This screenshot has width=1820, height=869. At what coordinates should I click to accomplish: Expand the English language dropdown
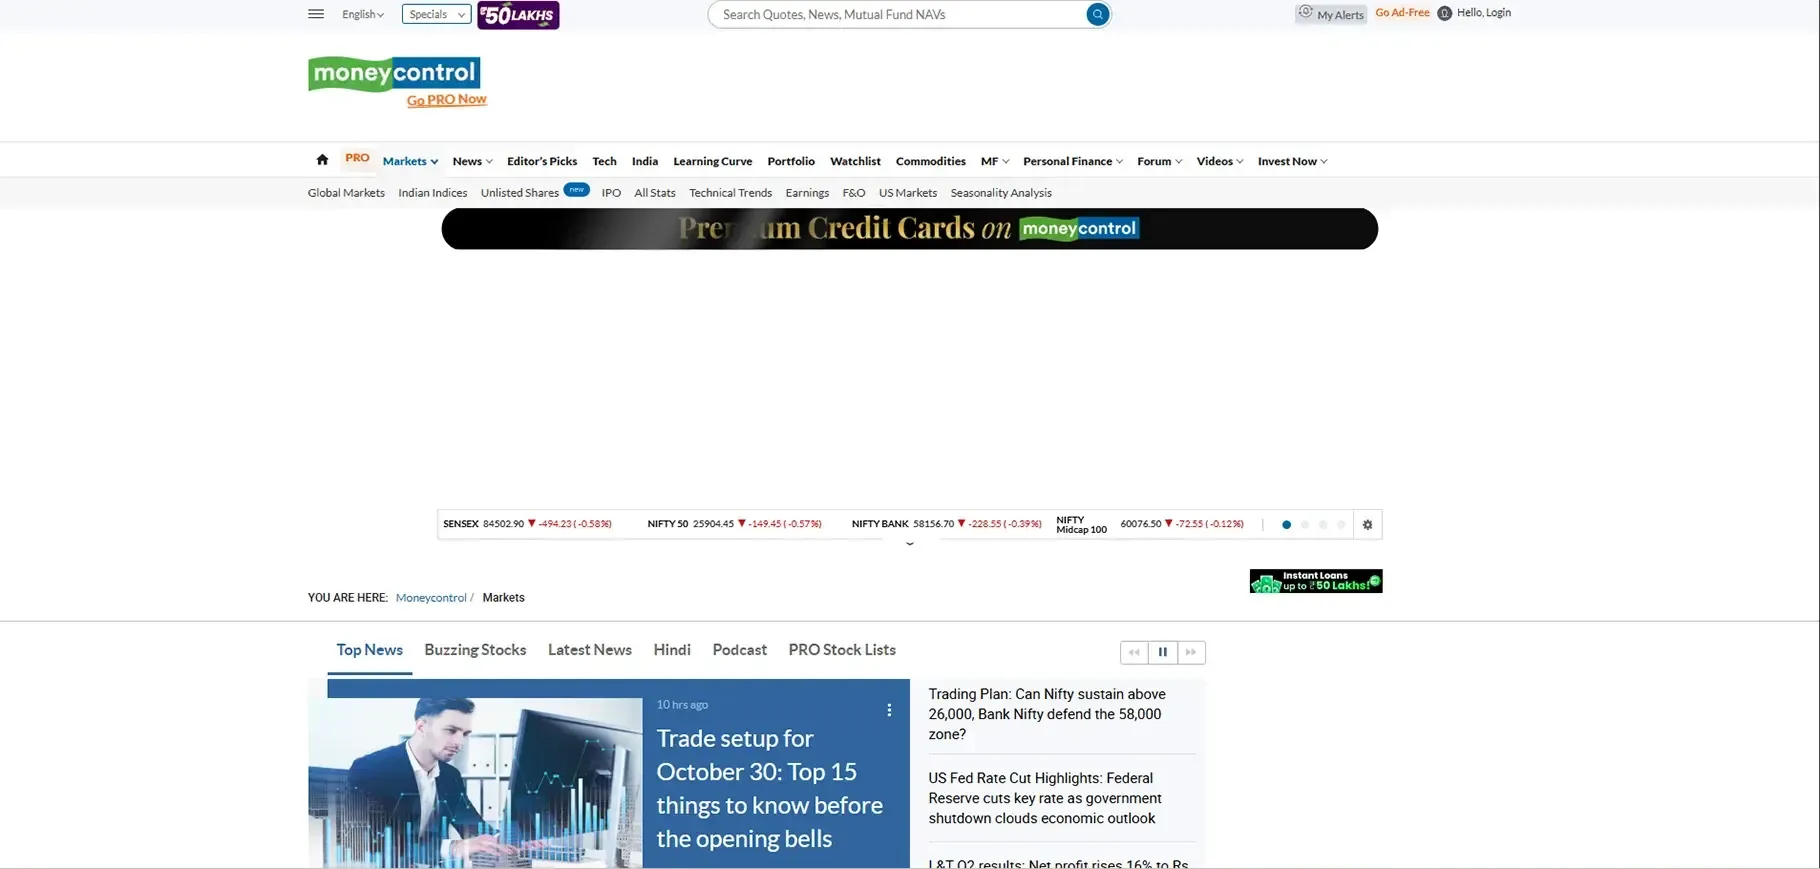point(362,14)
